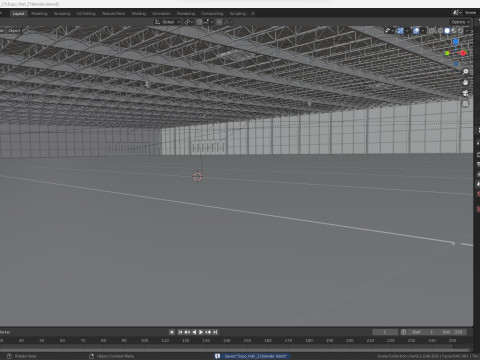Open the Scripting workspace tab
The height and width of the screenshot is (360, 480).
[x=238, y=14]
